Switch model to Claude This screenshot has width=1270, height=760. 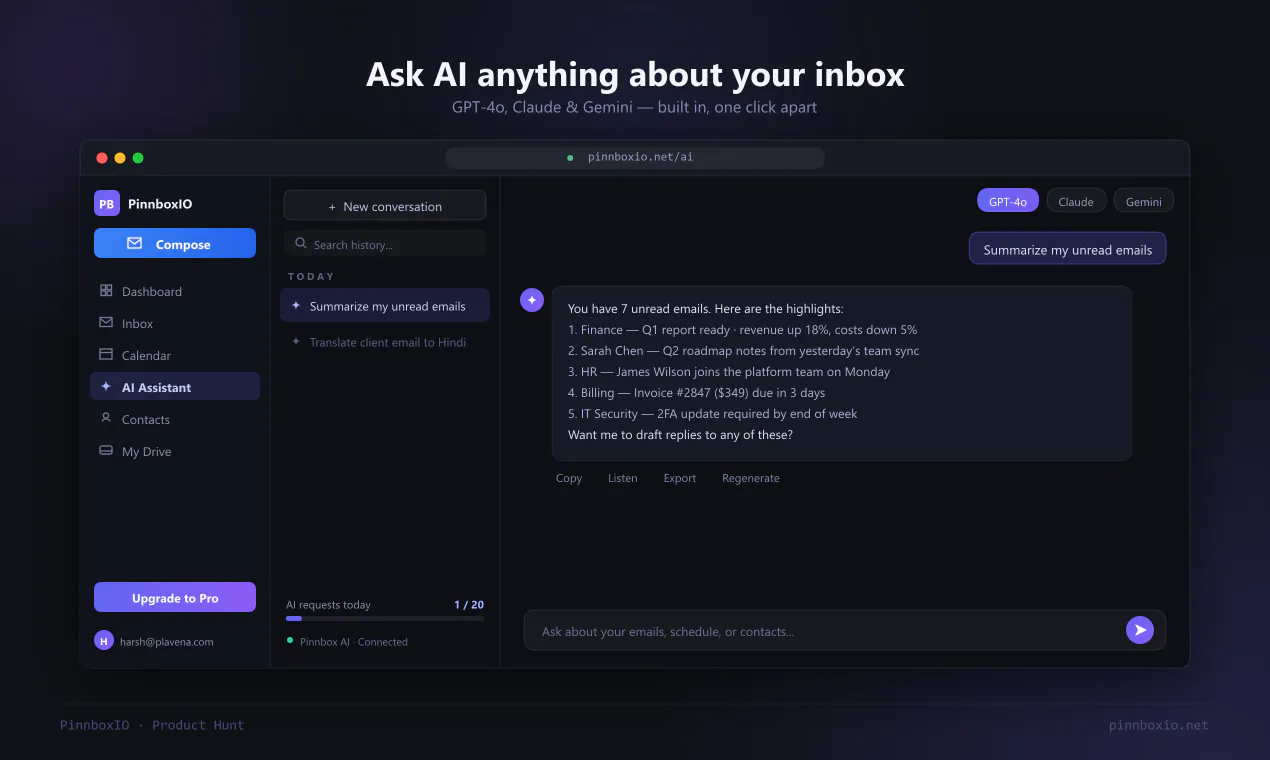(x=1076, y=201)
